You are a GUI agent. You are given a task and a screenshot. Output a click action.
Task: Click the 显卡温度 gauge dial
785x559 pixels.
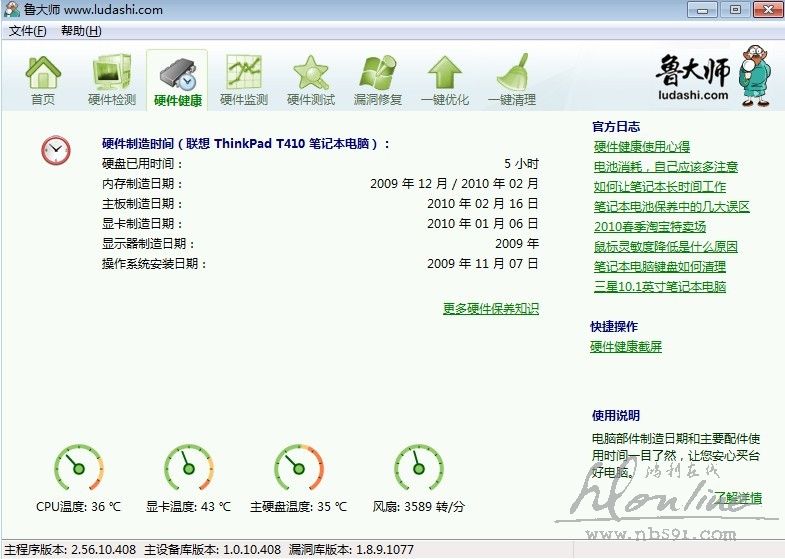(189, 467)
